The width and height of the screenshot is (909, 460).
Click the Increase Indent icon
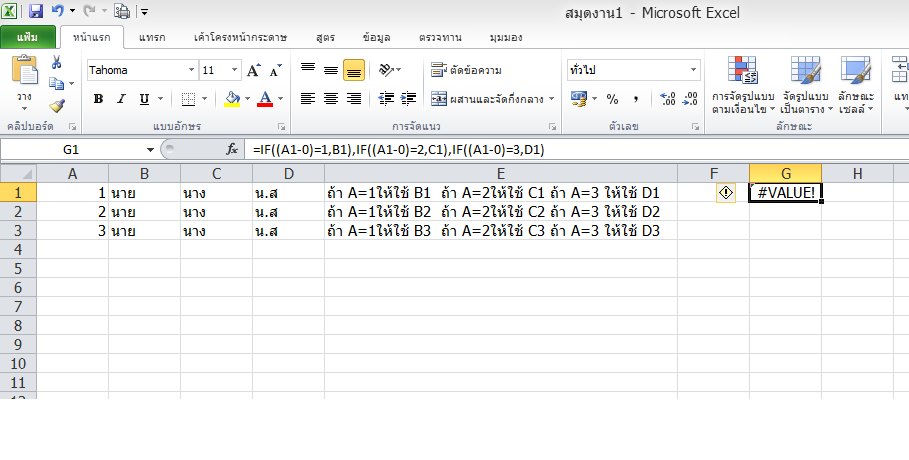pos(409,99)
